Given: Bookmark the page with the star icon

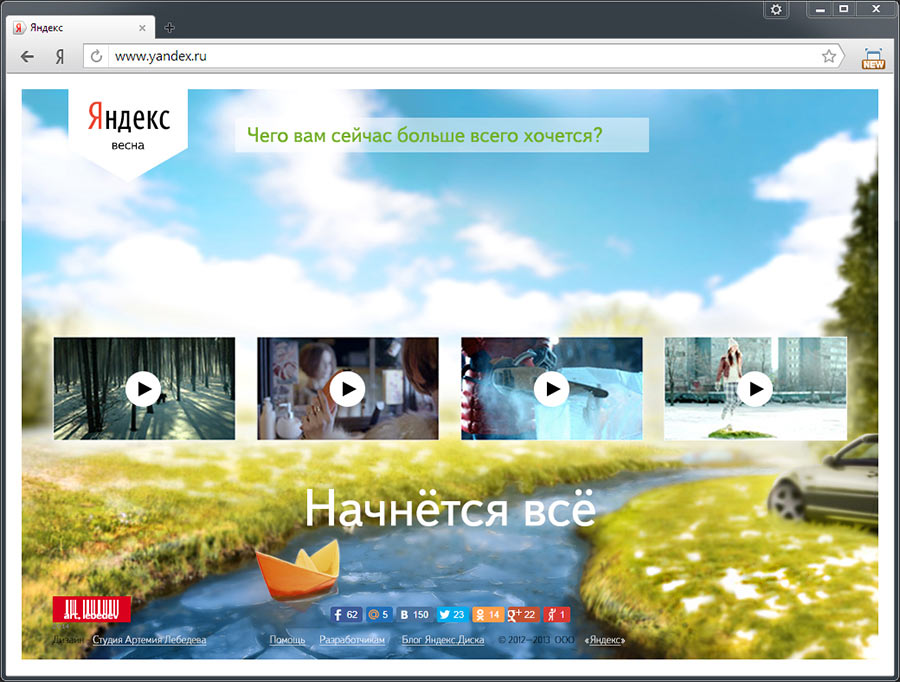Looking at the screenshot, I should [x=829, y=57].
